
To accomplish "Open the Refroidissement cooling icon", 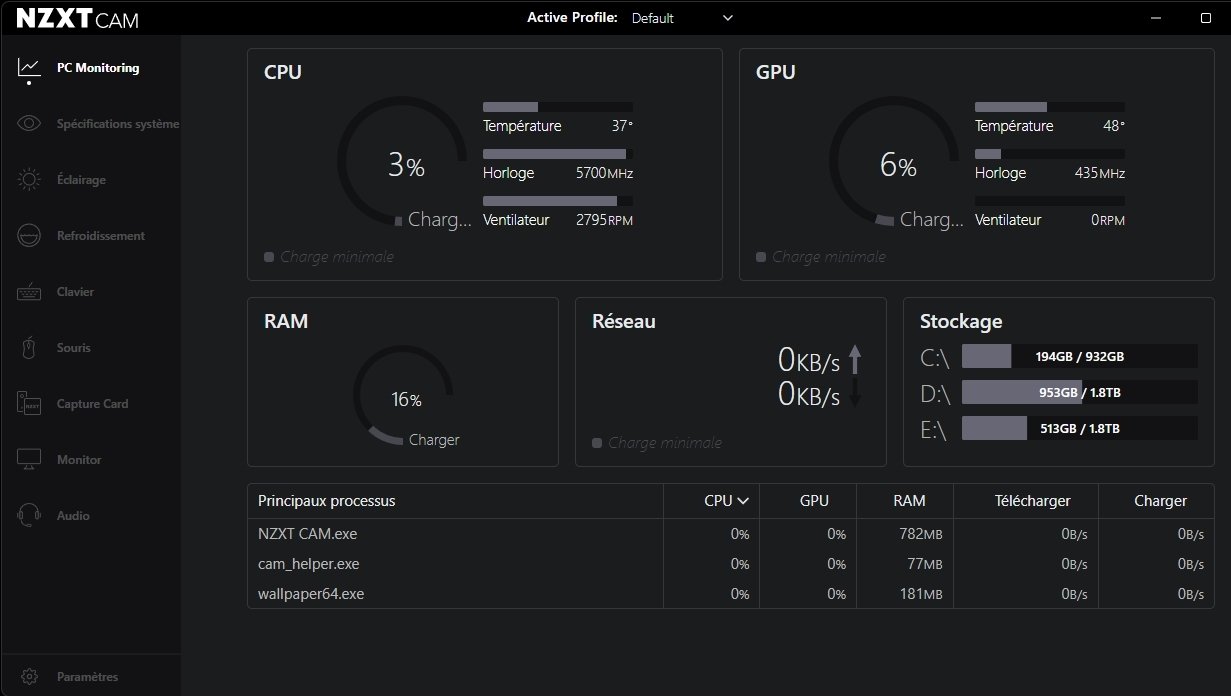I will coord(29,236).
